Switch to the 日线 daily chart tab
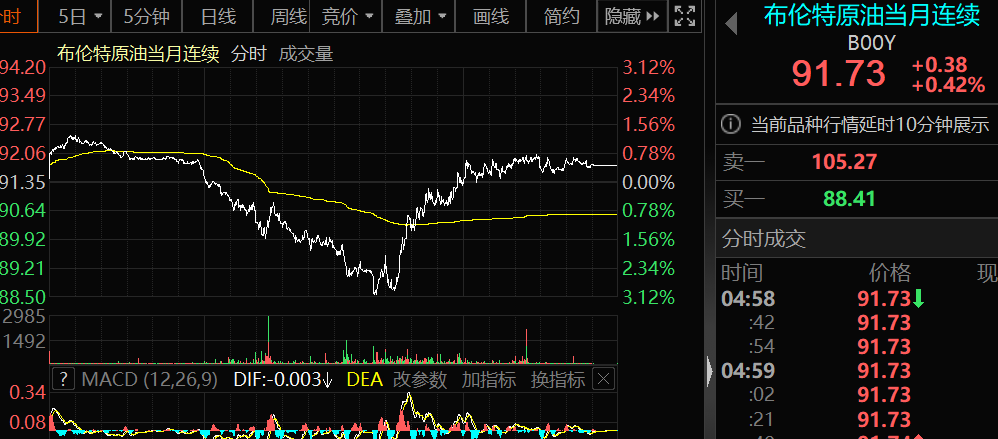 click(218, 16)
